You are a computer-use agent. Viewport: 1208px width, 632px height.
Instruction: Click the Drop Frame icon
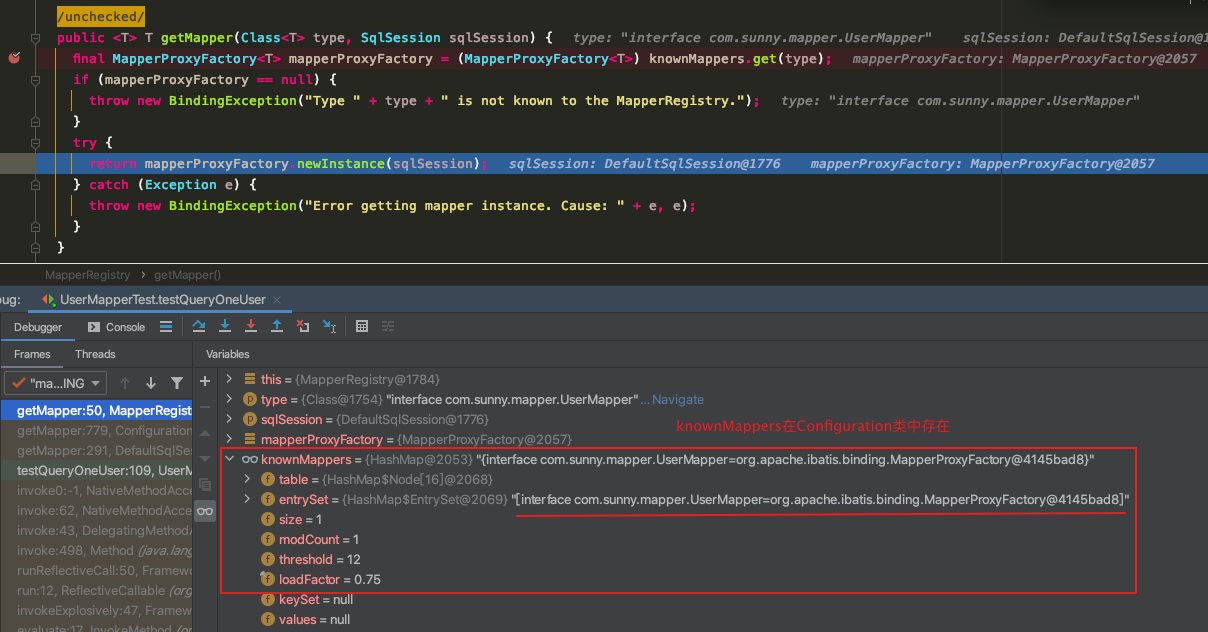coord(303,326)
